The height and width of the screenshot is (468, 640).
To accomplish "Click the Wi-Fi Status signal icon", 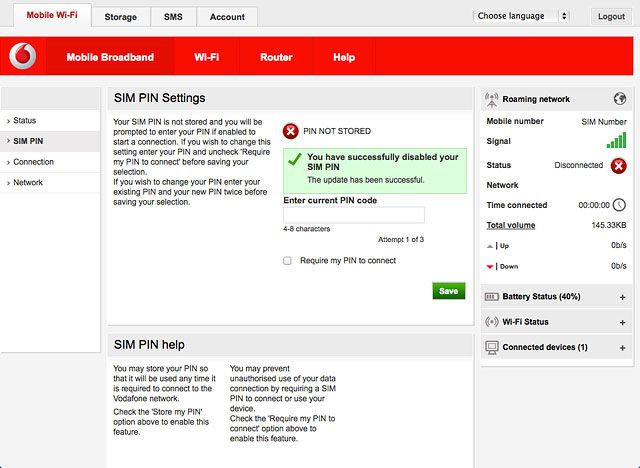I will 491,322.
